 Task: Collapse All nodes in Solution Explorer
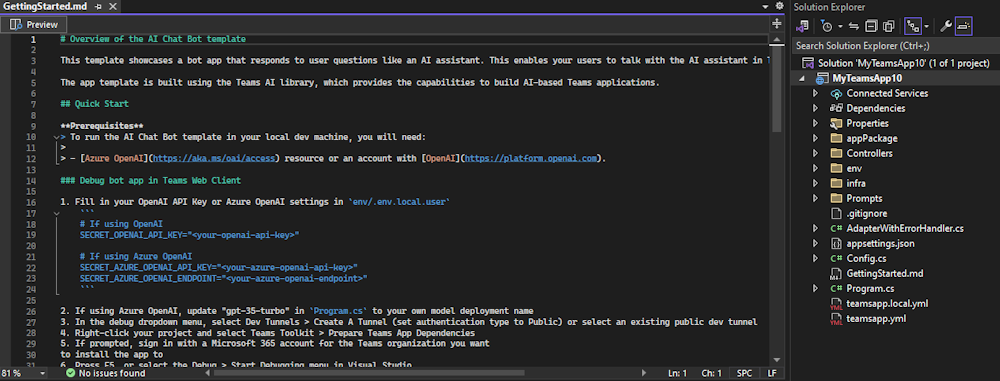(871, 26)
